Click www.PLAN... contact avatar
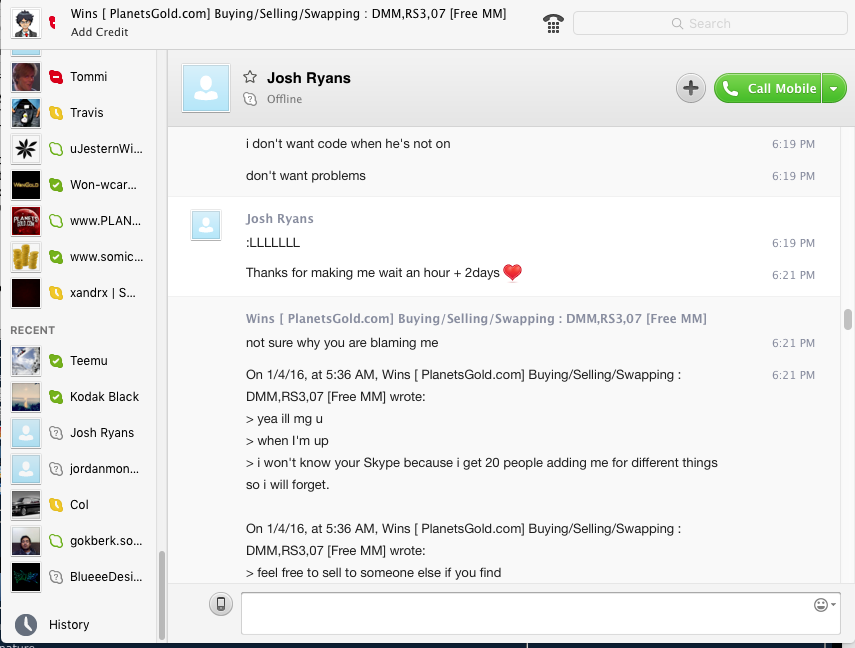Screen dimensions: 855x648 click(26, 221)
